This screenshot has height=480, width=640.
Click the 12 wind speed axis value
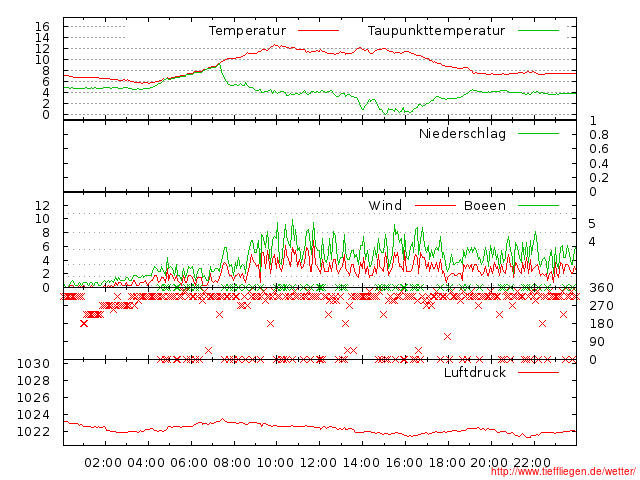pyautogui.click(x=42, y=205)
